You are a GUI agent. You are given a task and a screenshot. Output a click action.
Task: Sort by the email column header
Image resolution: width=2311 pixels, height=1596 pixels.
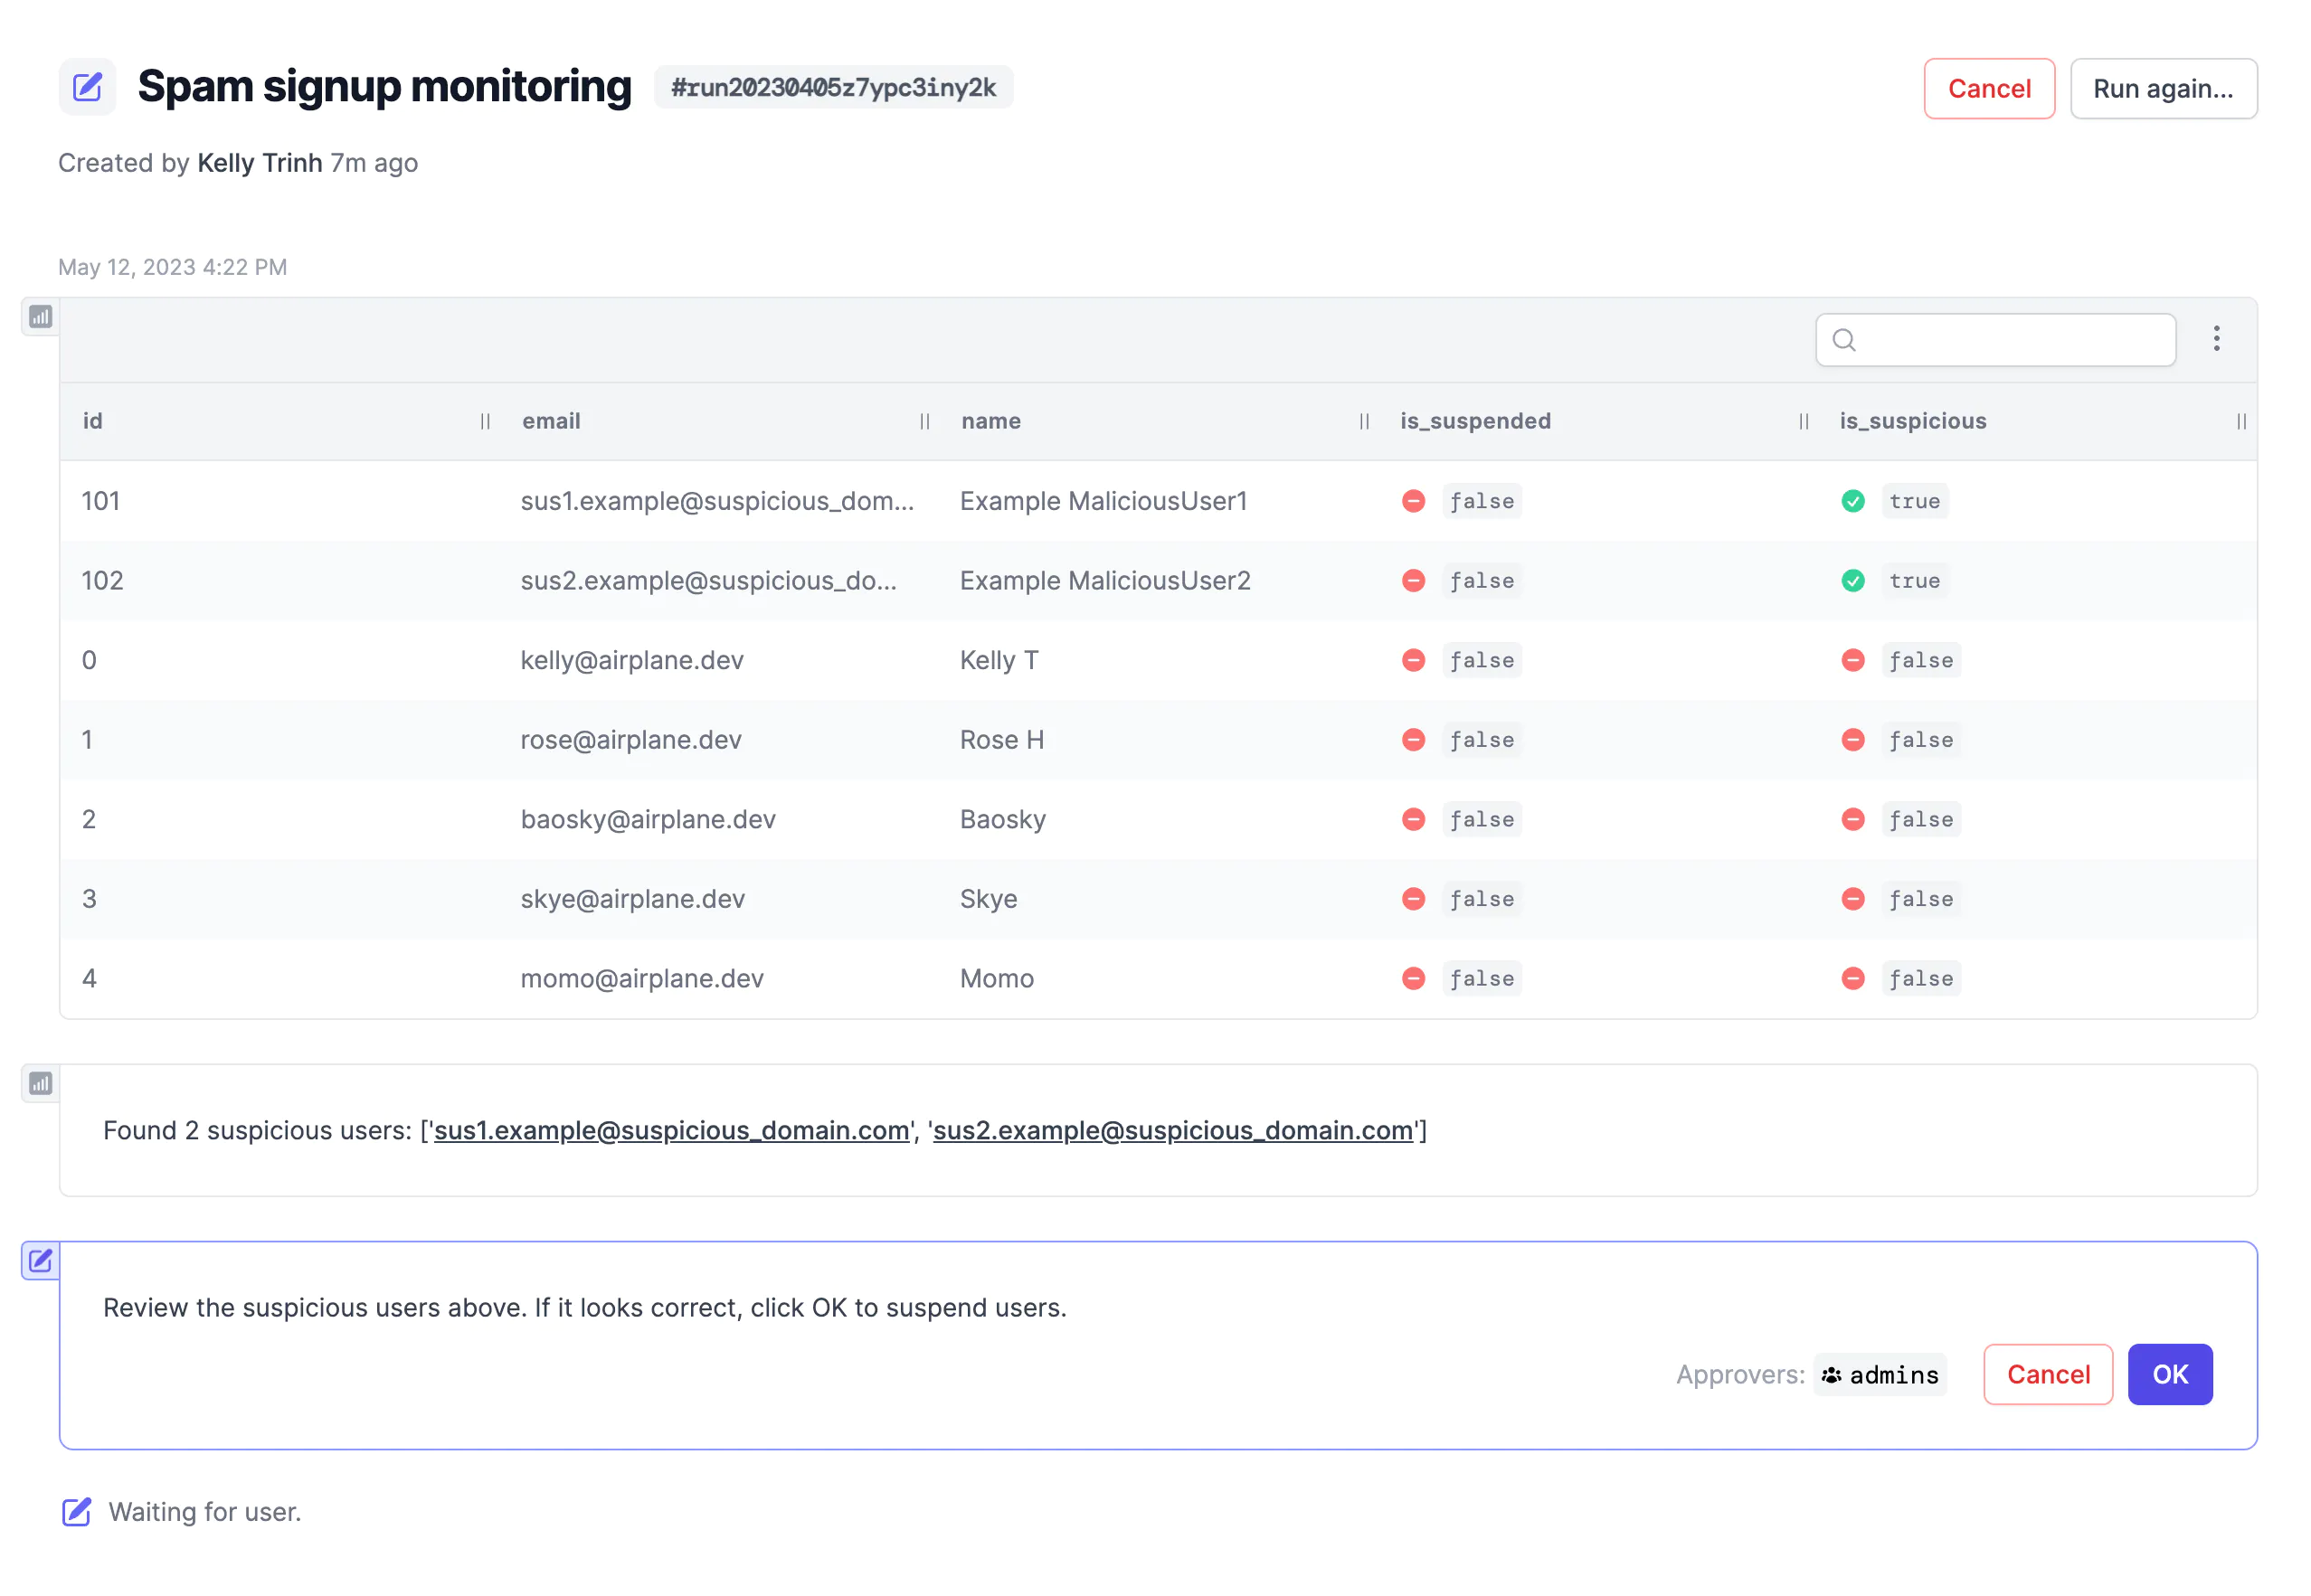(551, 421)
